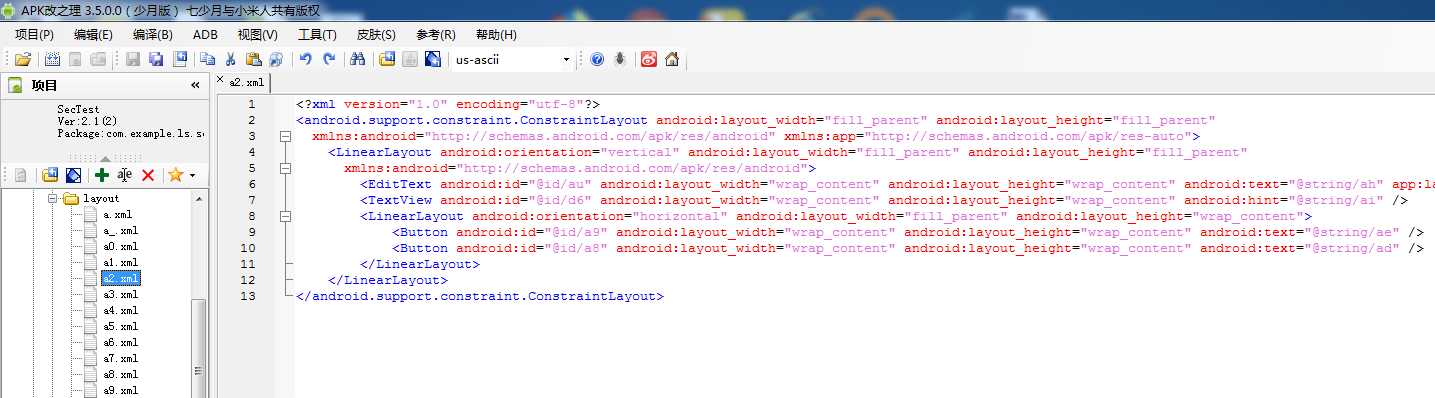Click the blue icon just left of us-ascii
The image size is (1435, 398).
click(433, 59)
